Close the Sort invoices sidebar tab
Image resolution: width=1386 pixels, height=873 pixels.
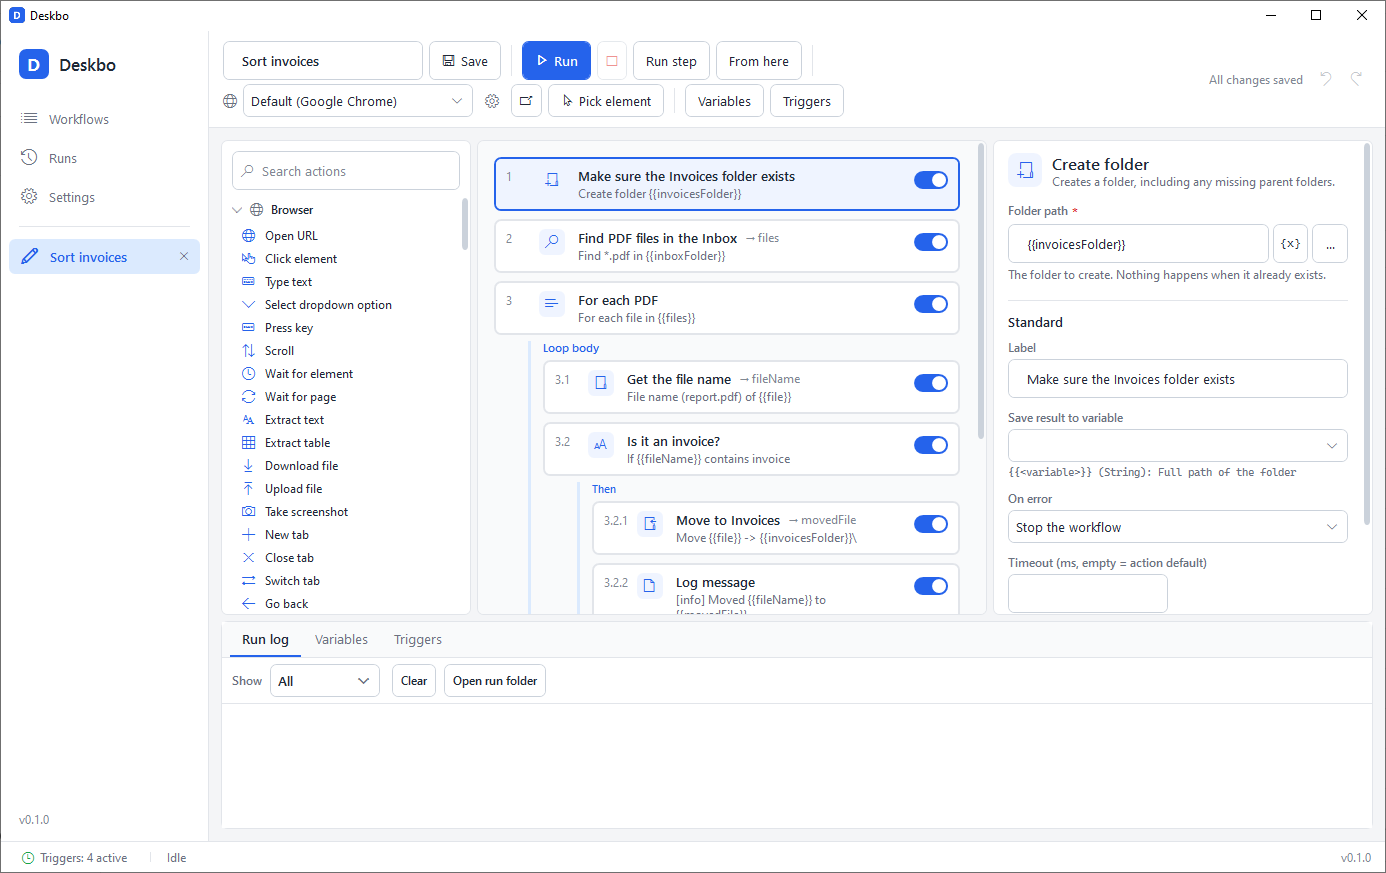click(x=184, y=256)
